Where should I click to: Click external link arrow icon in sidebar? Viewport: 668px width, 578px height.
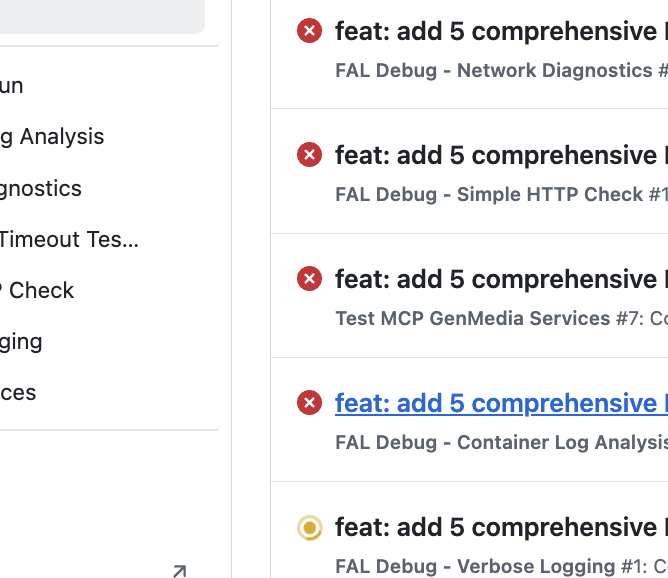(180, 571)
